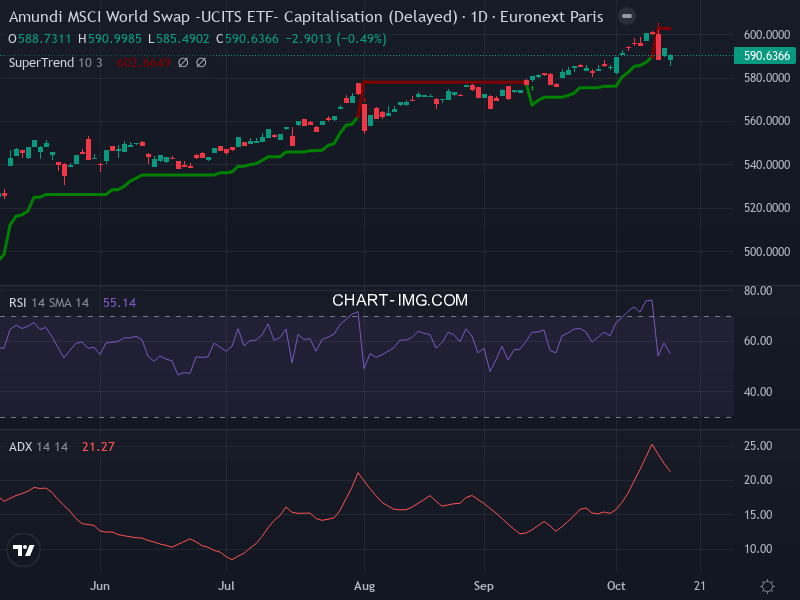
Task: Click the Oct label on time axis
Action: tap(616, 586)
